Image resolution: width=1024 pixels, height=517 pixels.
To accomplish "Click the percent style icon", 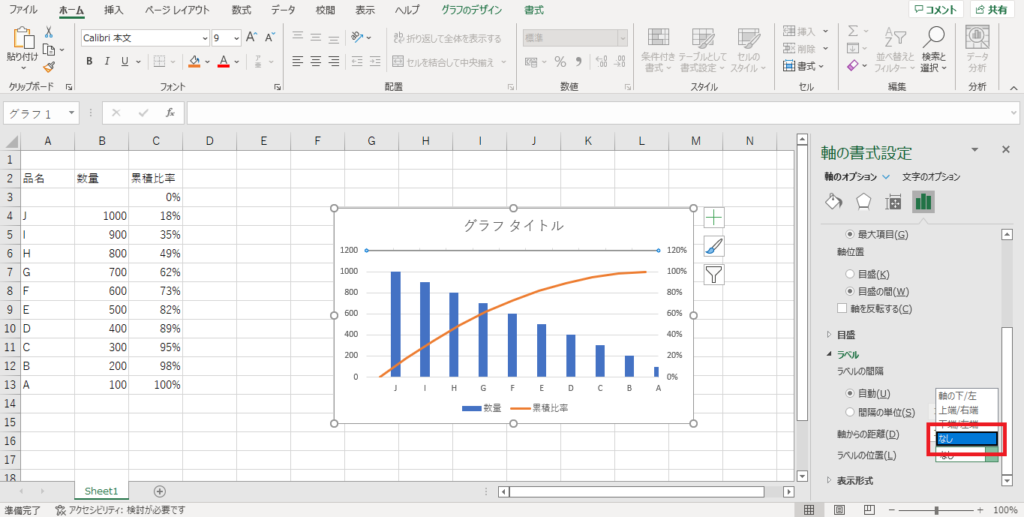I will (x=560, y=61).
